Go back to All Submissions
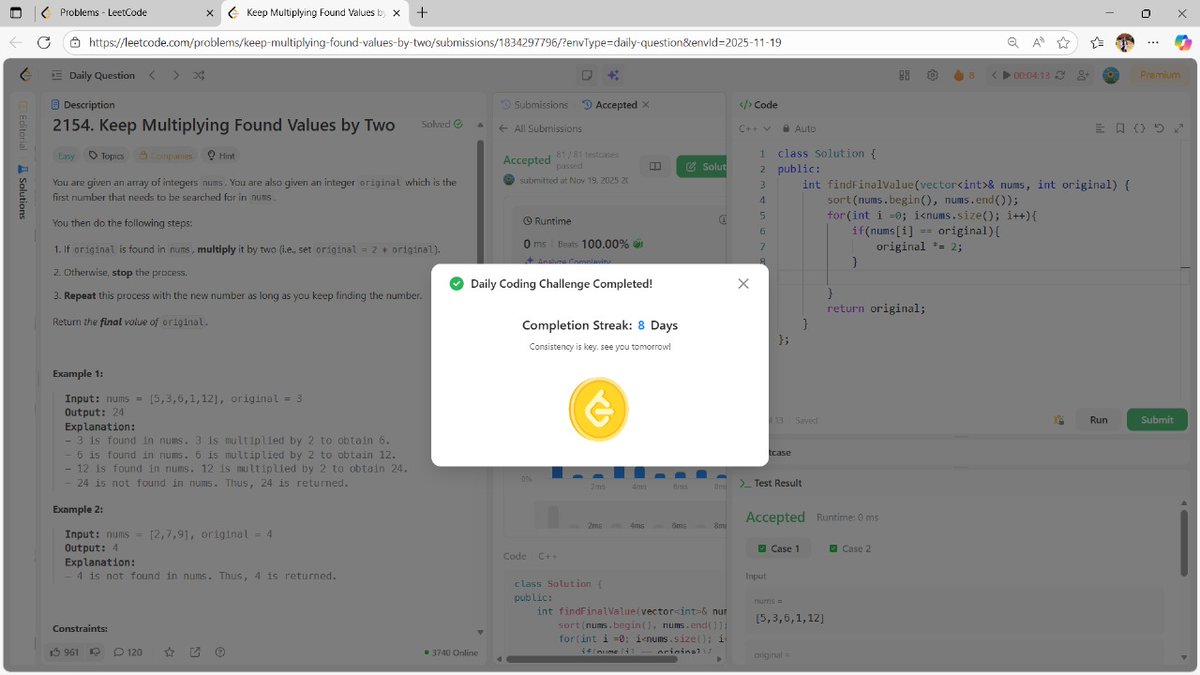 (x=541, y=128)
